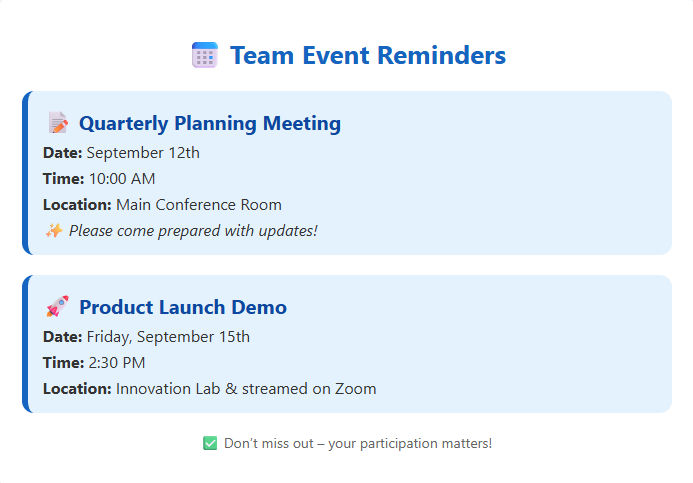
Task: Click the blue left border of planning card
Action: click(x=25, y=173)
